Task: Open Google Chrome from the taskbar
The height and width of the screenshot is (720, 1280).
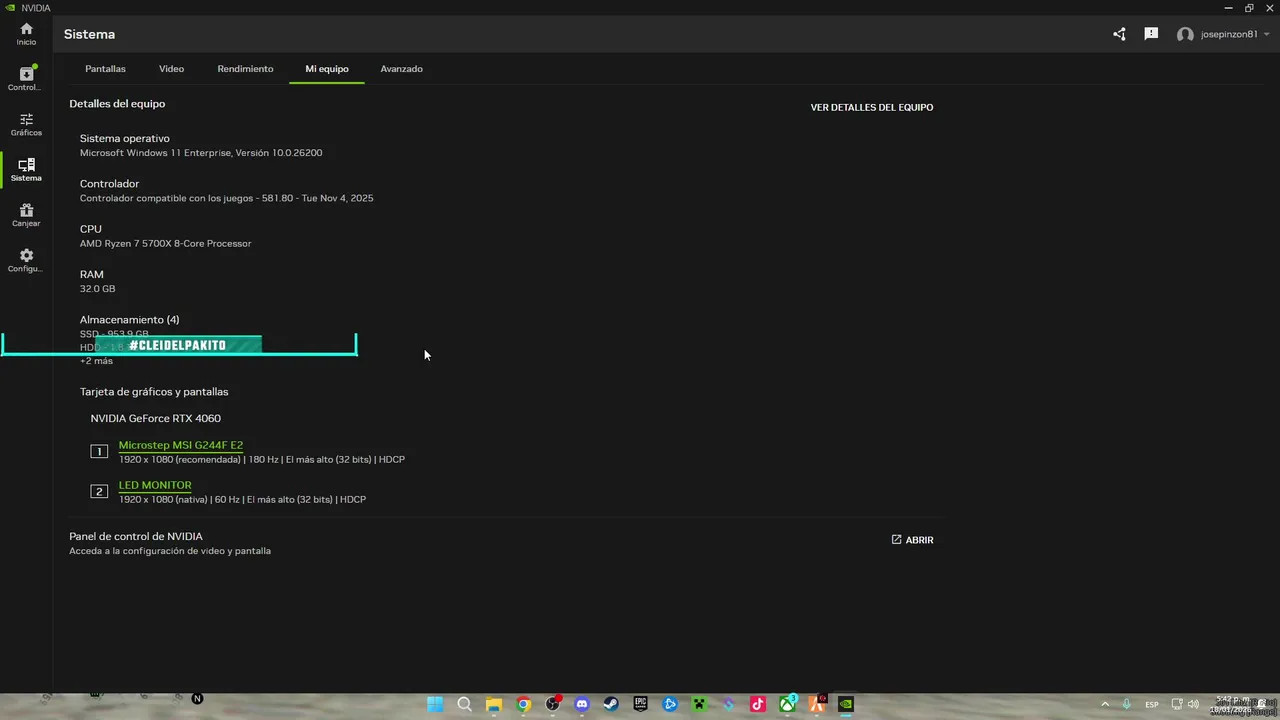Action: pos(523,704)
